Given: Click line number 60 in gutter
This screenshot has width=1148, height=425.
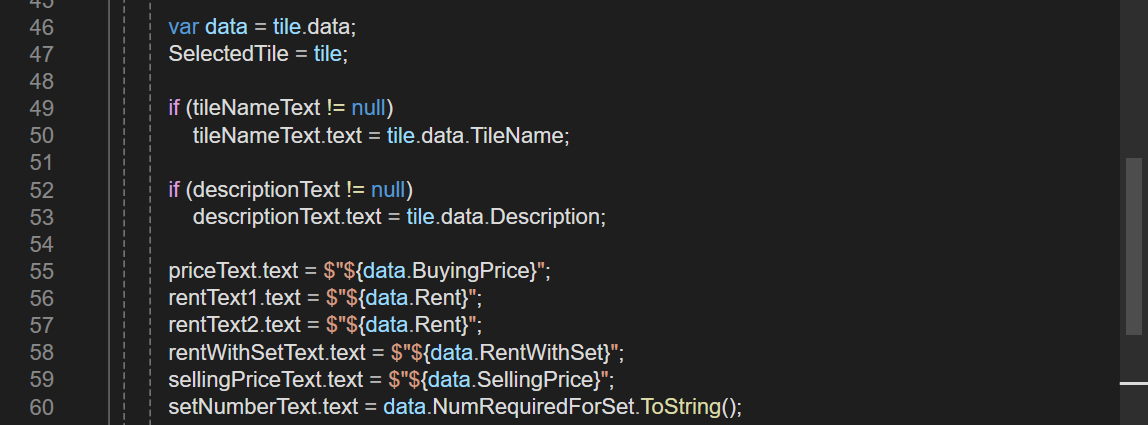Looking at the screenshot, I should [42, 407].
